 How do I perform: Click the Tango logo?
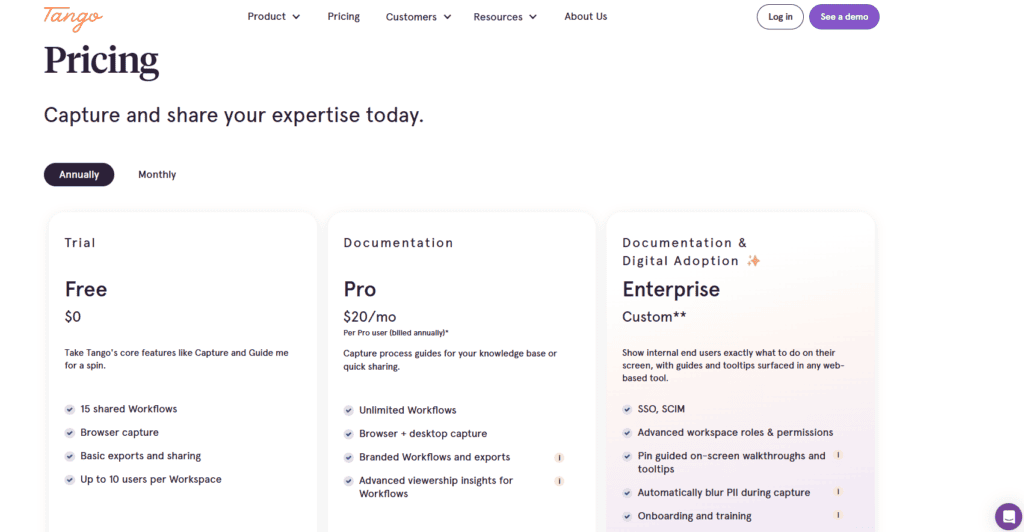[x=73, y=18]
